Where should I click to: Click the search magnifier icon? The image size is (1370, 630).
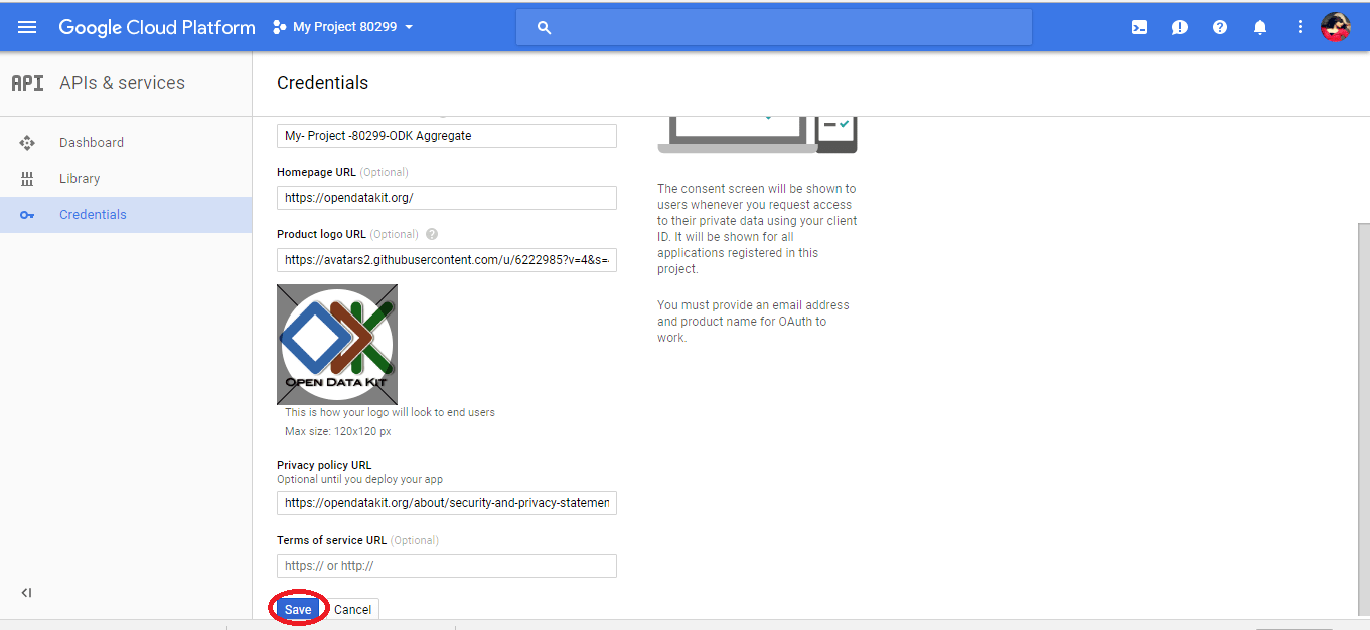(545, 28)
